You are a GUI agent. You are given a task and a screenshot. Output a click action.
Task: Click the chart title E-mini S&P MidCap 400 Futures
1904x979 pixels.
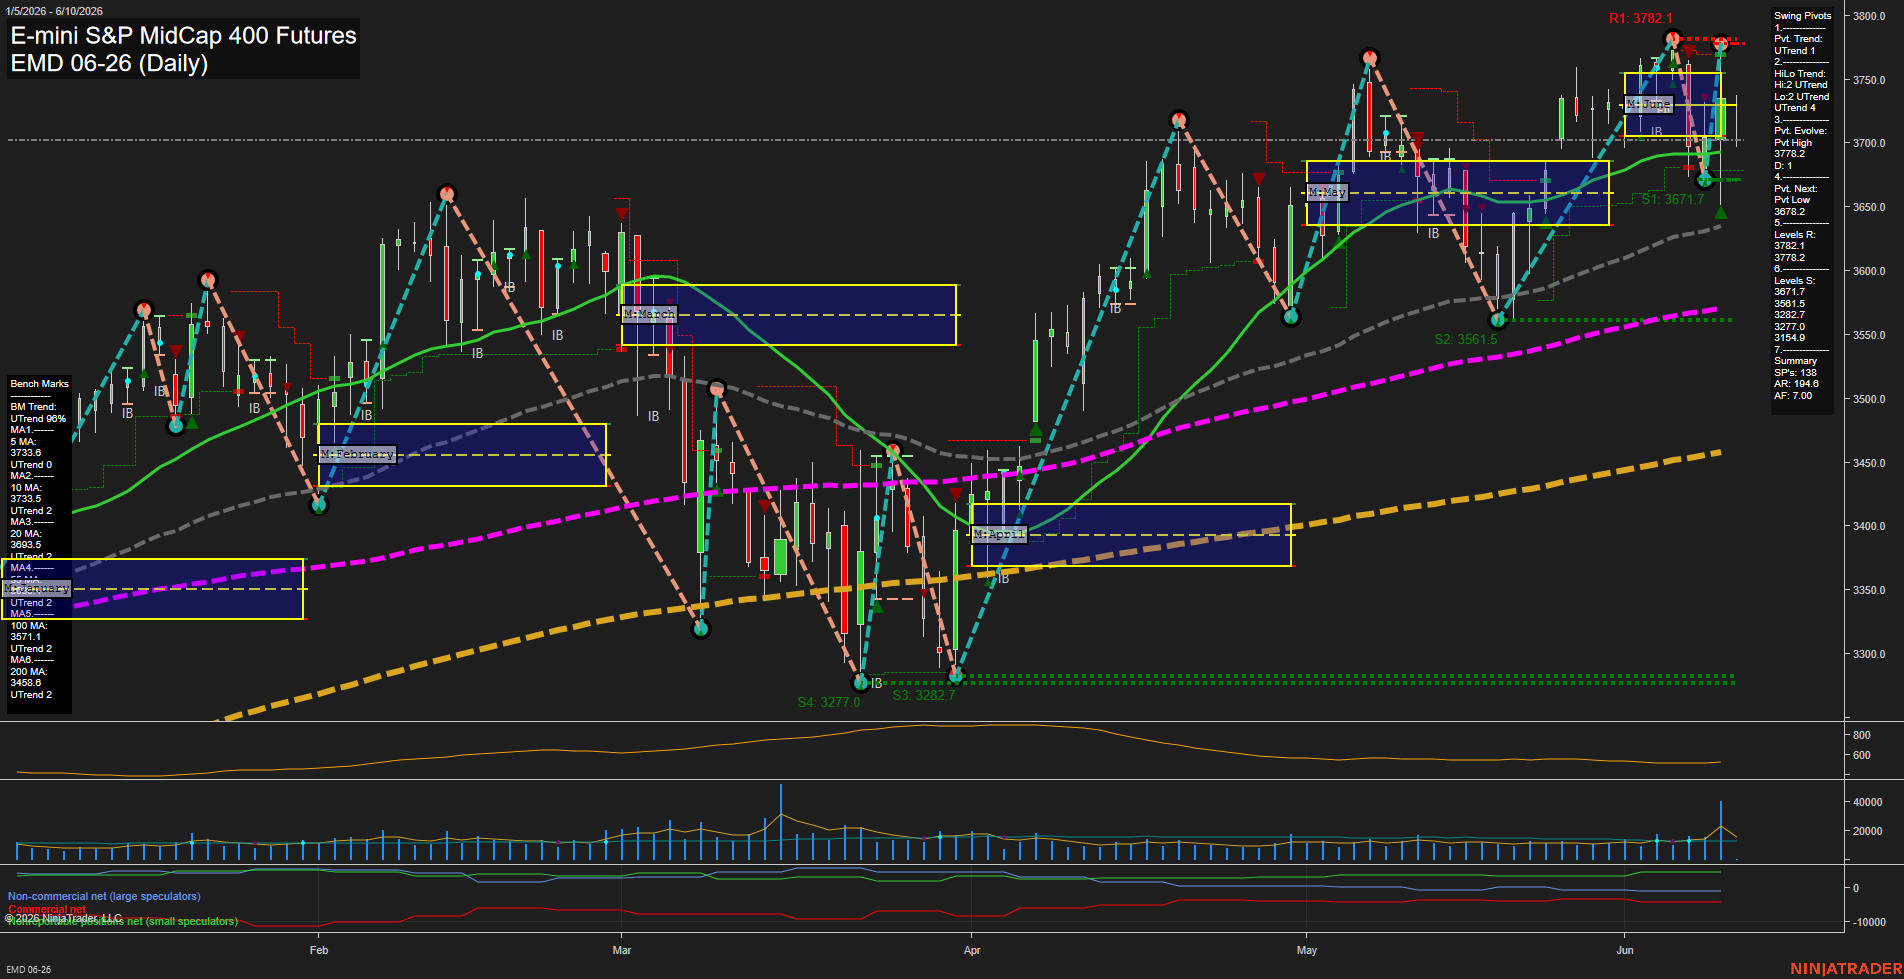point(183,35)
